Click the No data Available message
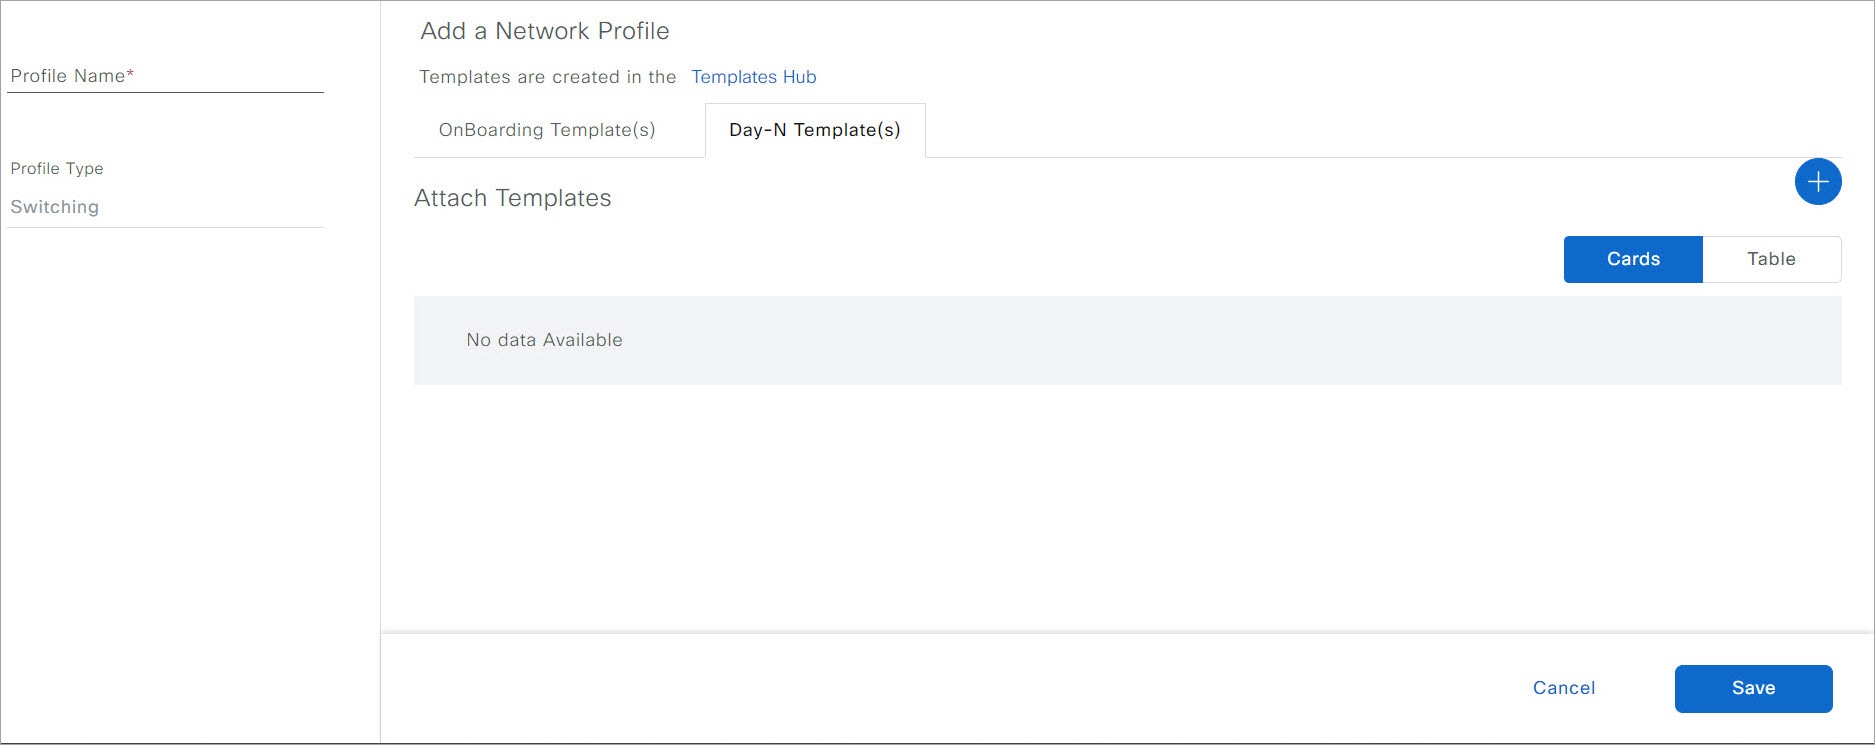Viewport: 1875px width, 745px height. [544, 340]
